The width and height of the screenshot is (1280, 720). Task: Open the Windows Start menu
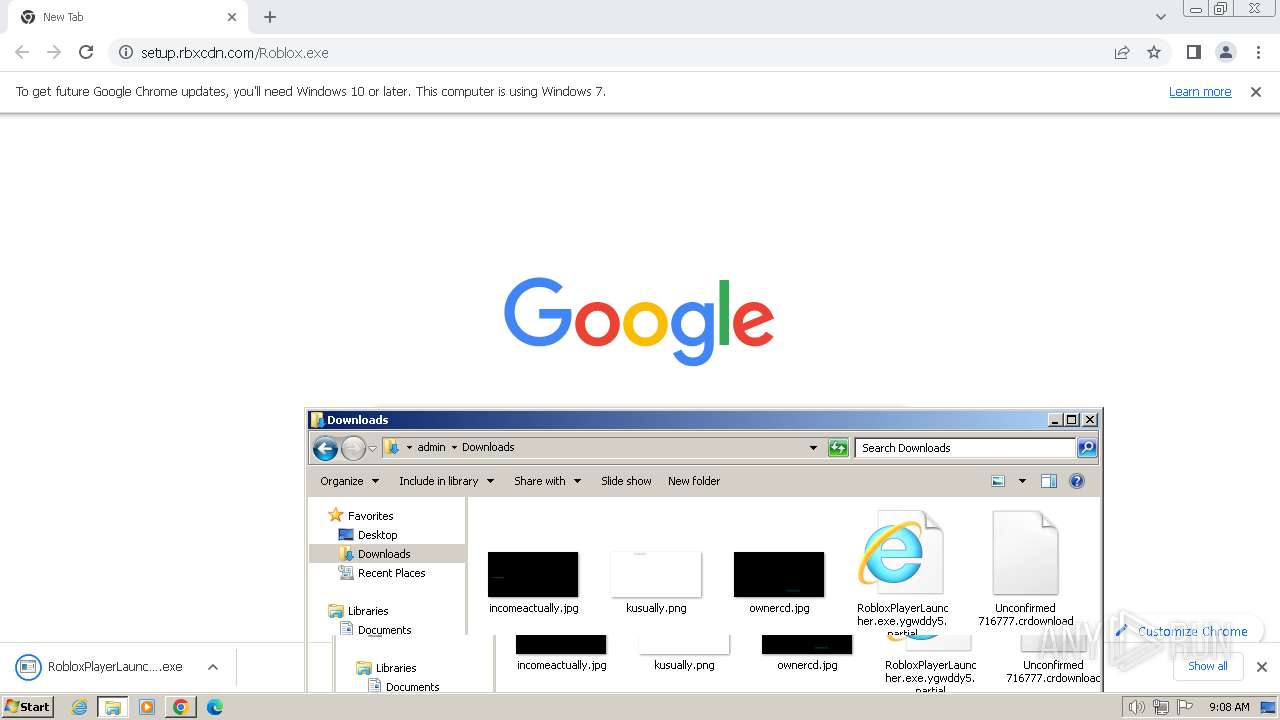(x=28, y=706)
